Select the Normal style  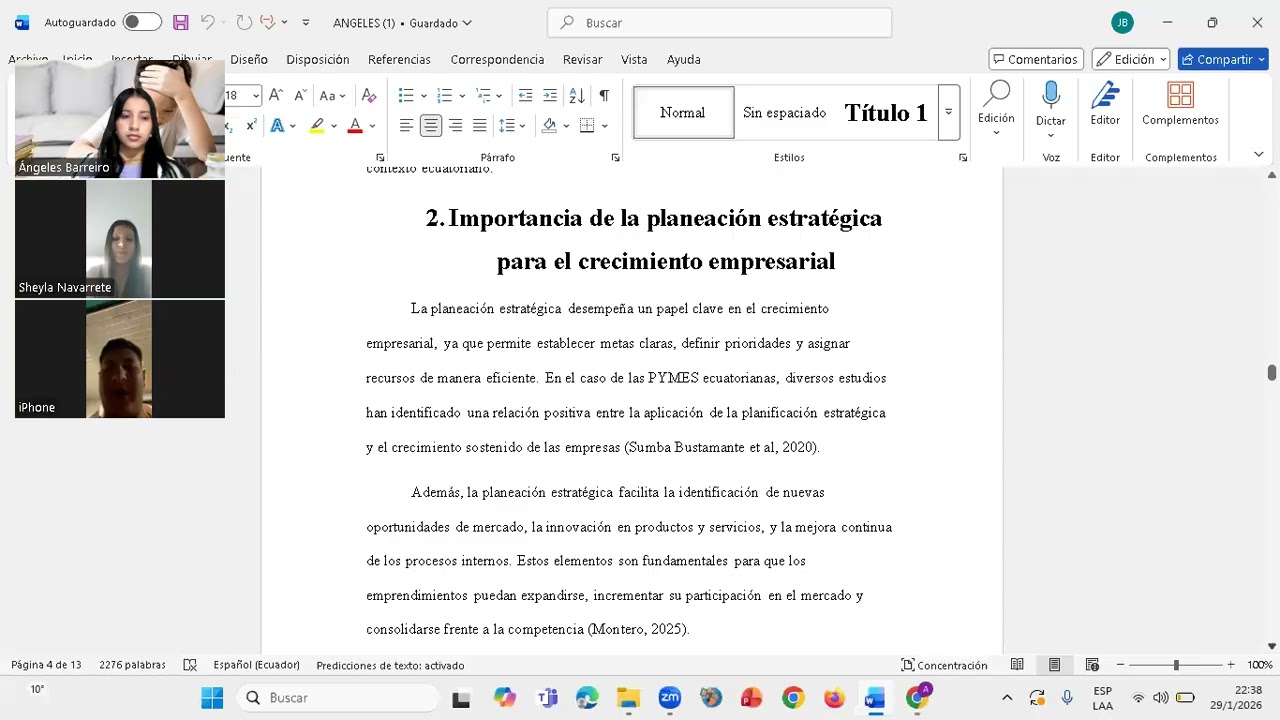click(x=683, y=112)
